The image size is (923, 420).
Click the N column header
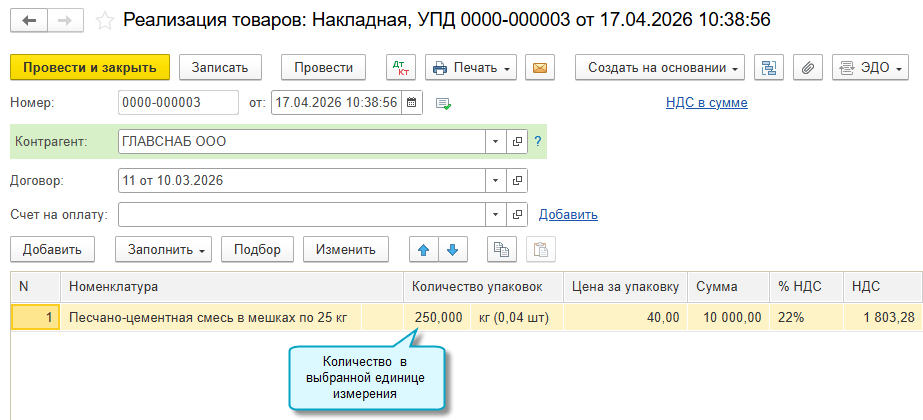pyautogui.click(x=36, y=287)
